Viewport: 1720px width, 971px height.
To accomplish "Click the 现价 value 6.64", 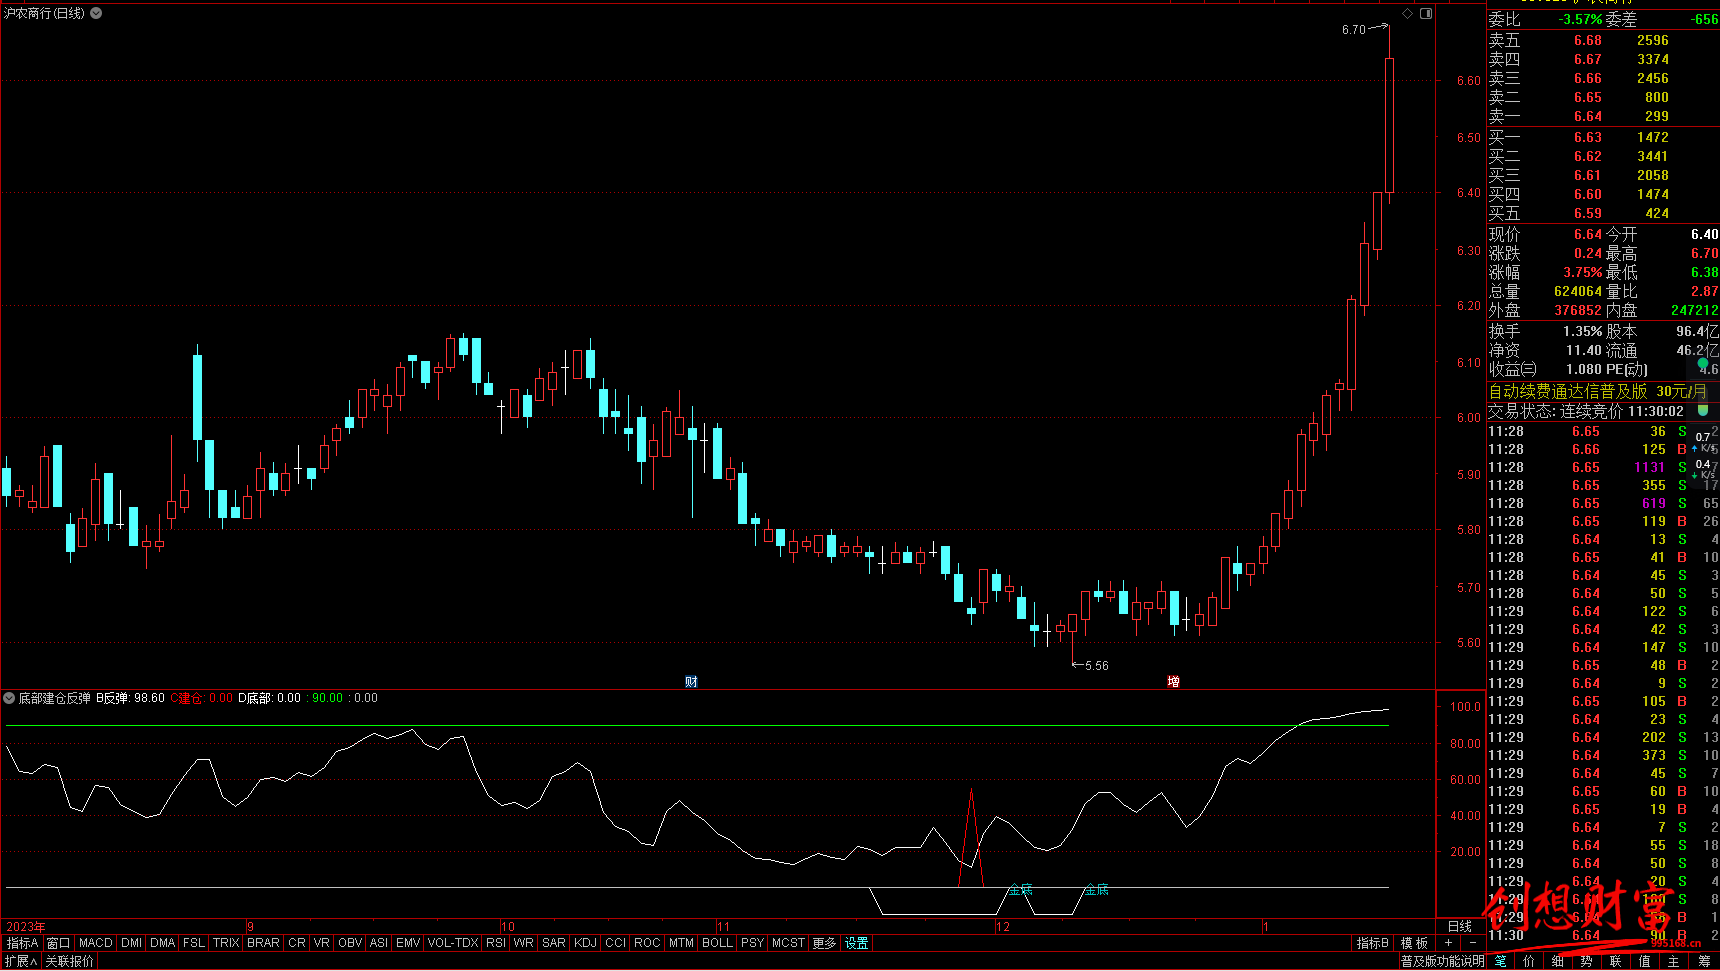I will [x=1588, y=235].
